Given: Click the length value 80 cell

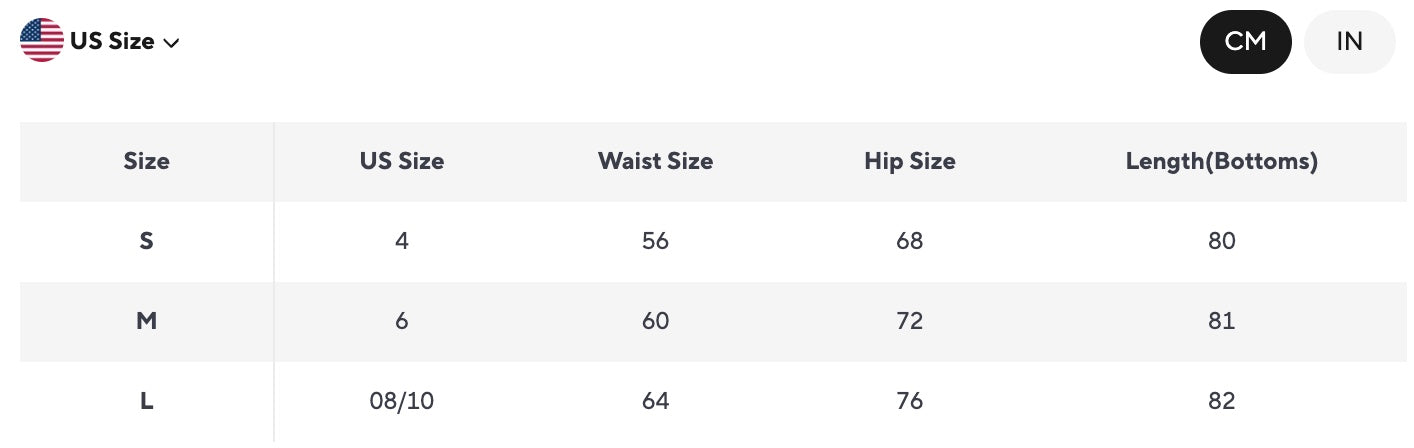Looking at the screenshot, I should coord(1222,241).
